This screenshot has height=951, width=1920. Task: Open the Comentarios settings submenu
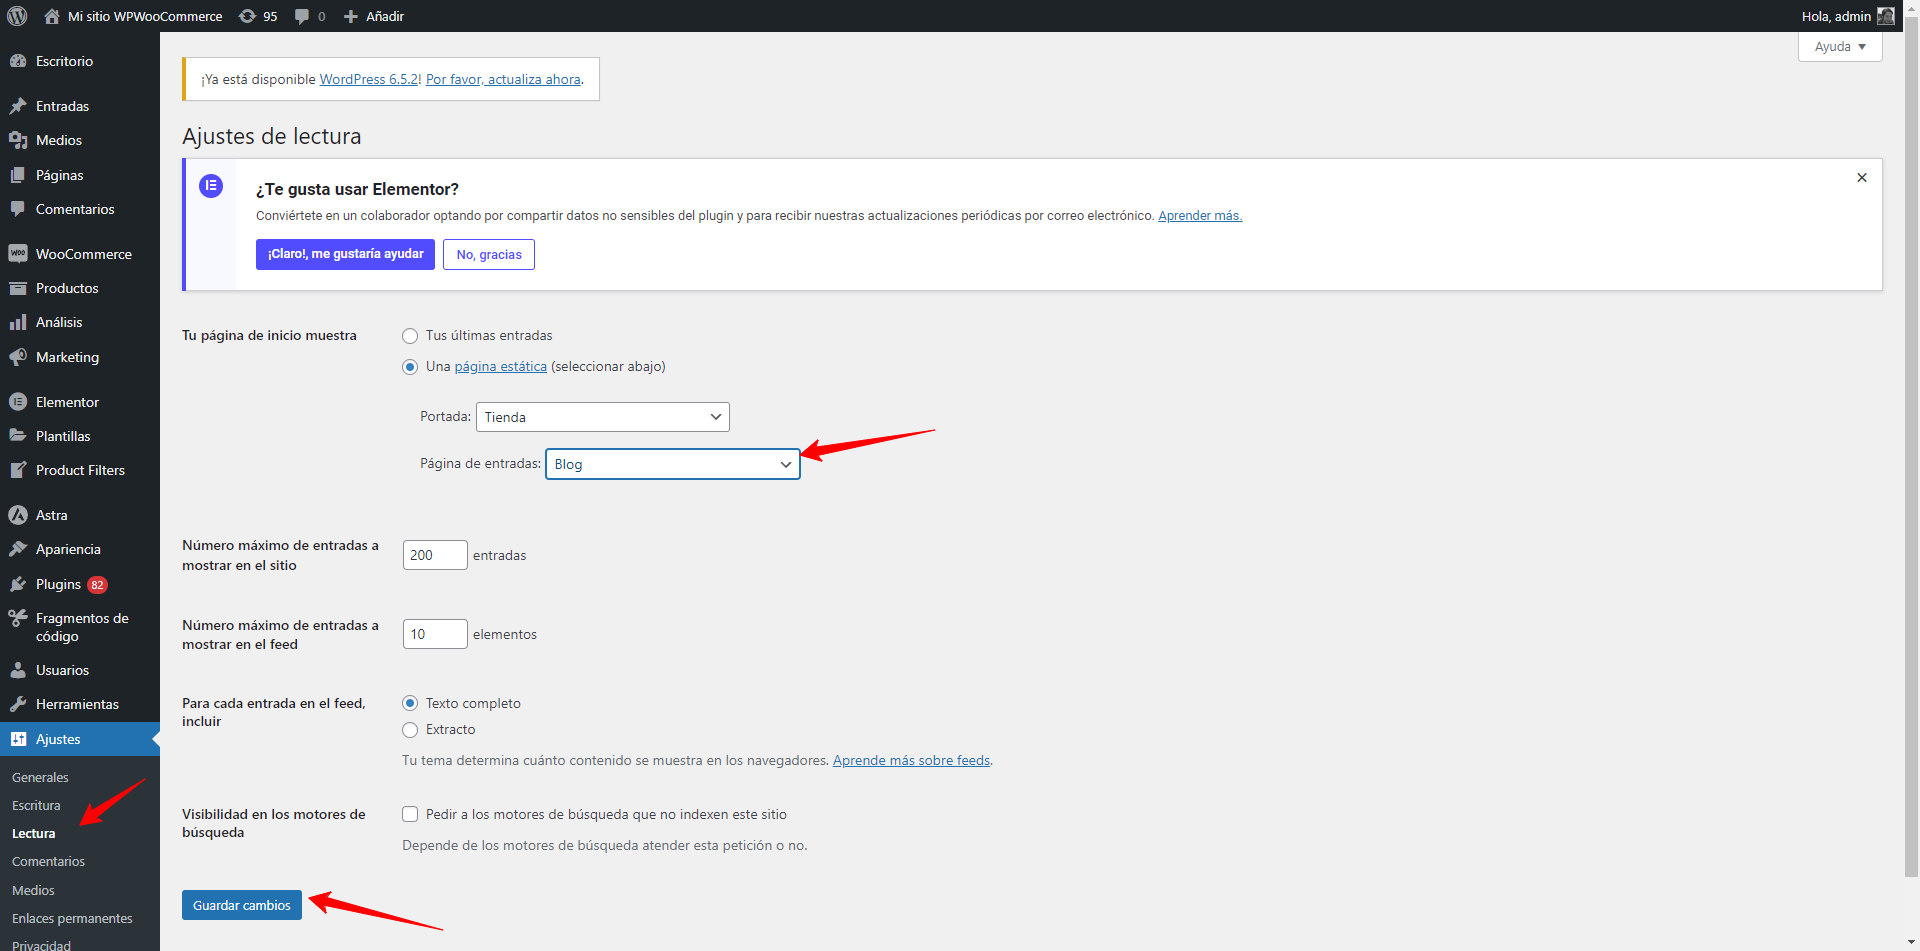[48, 861]
